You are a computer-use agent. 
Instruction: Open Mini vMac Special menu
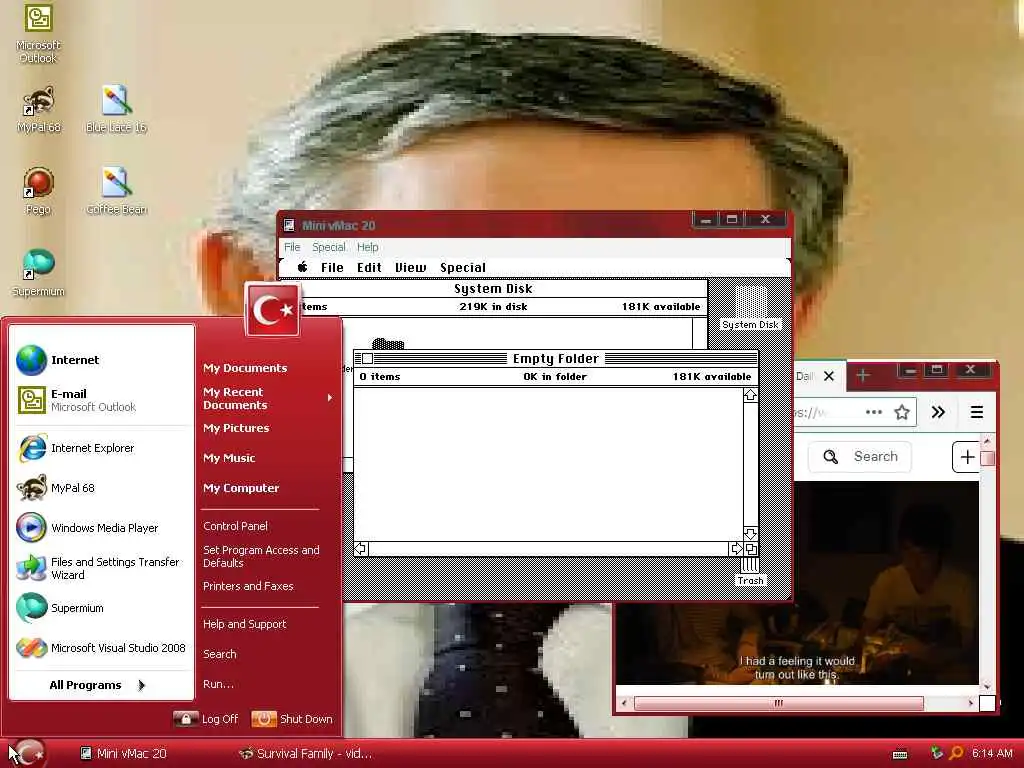tap(328, 247)
